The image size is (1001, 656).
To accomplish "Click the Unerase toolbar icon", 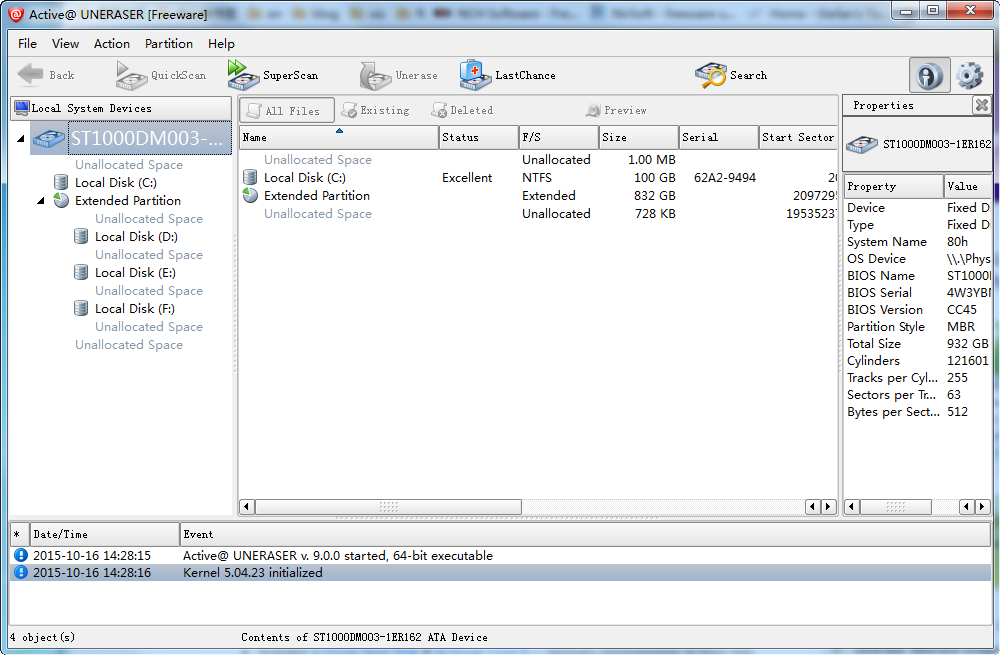I will tap(398, 75).
